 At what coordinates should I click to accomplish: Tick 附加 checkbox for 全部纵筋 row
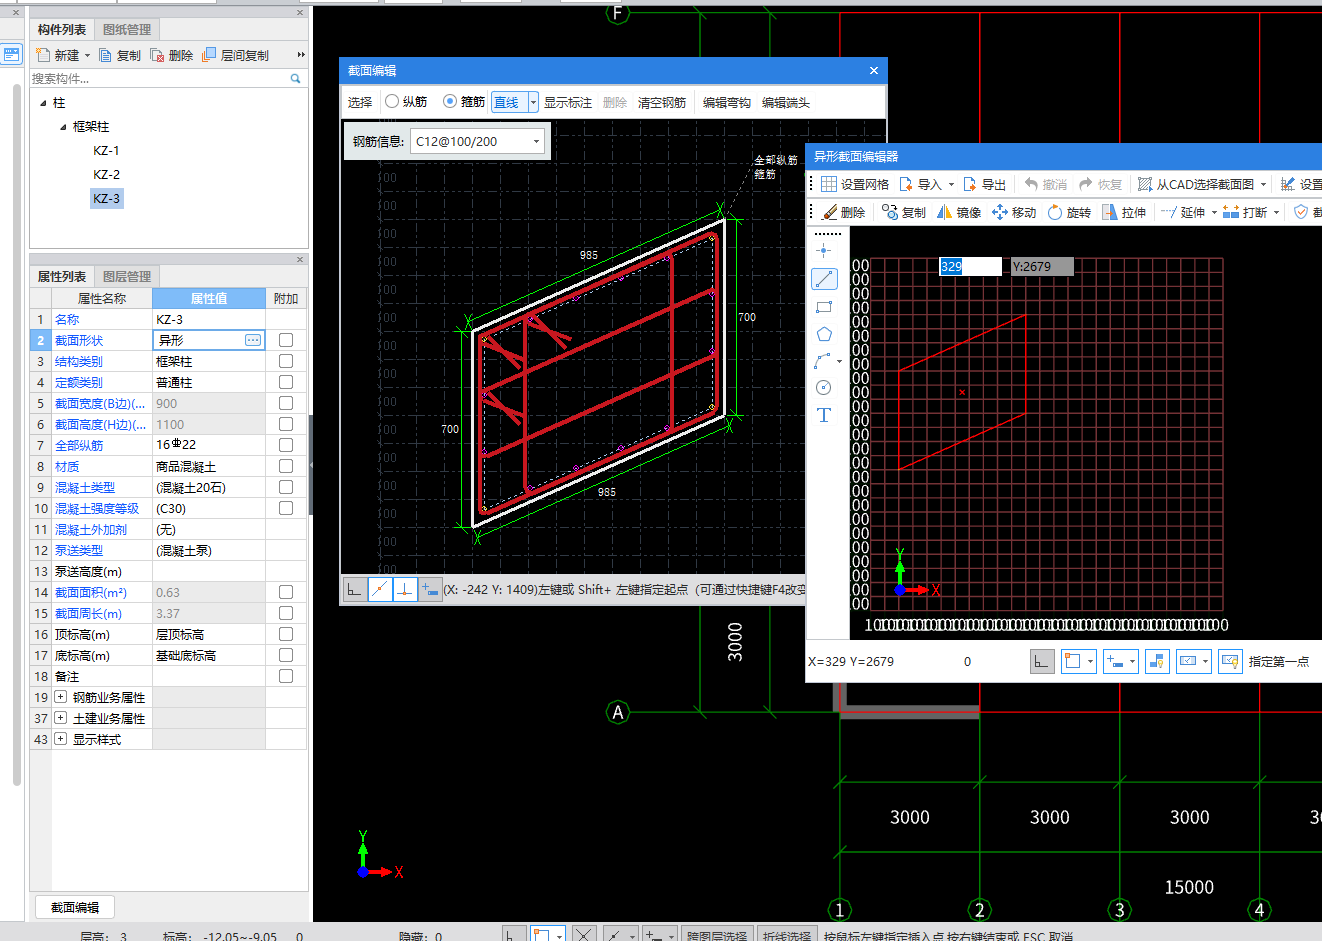click(286, 445)
